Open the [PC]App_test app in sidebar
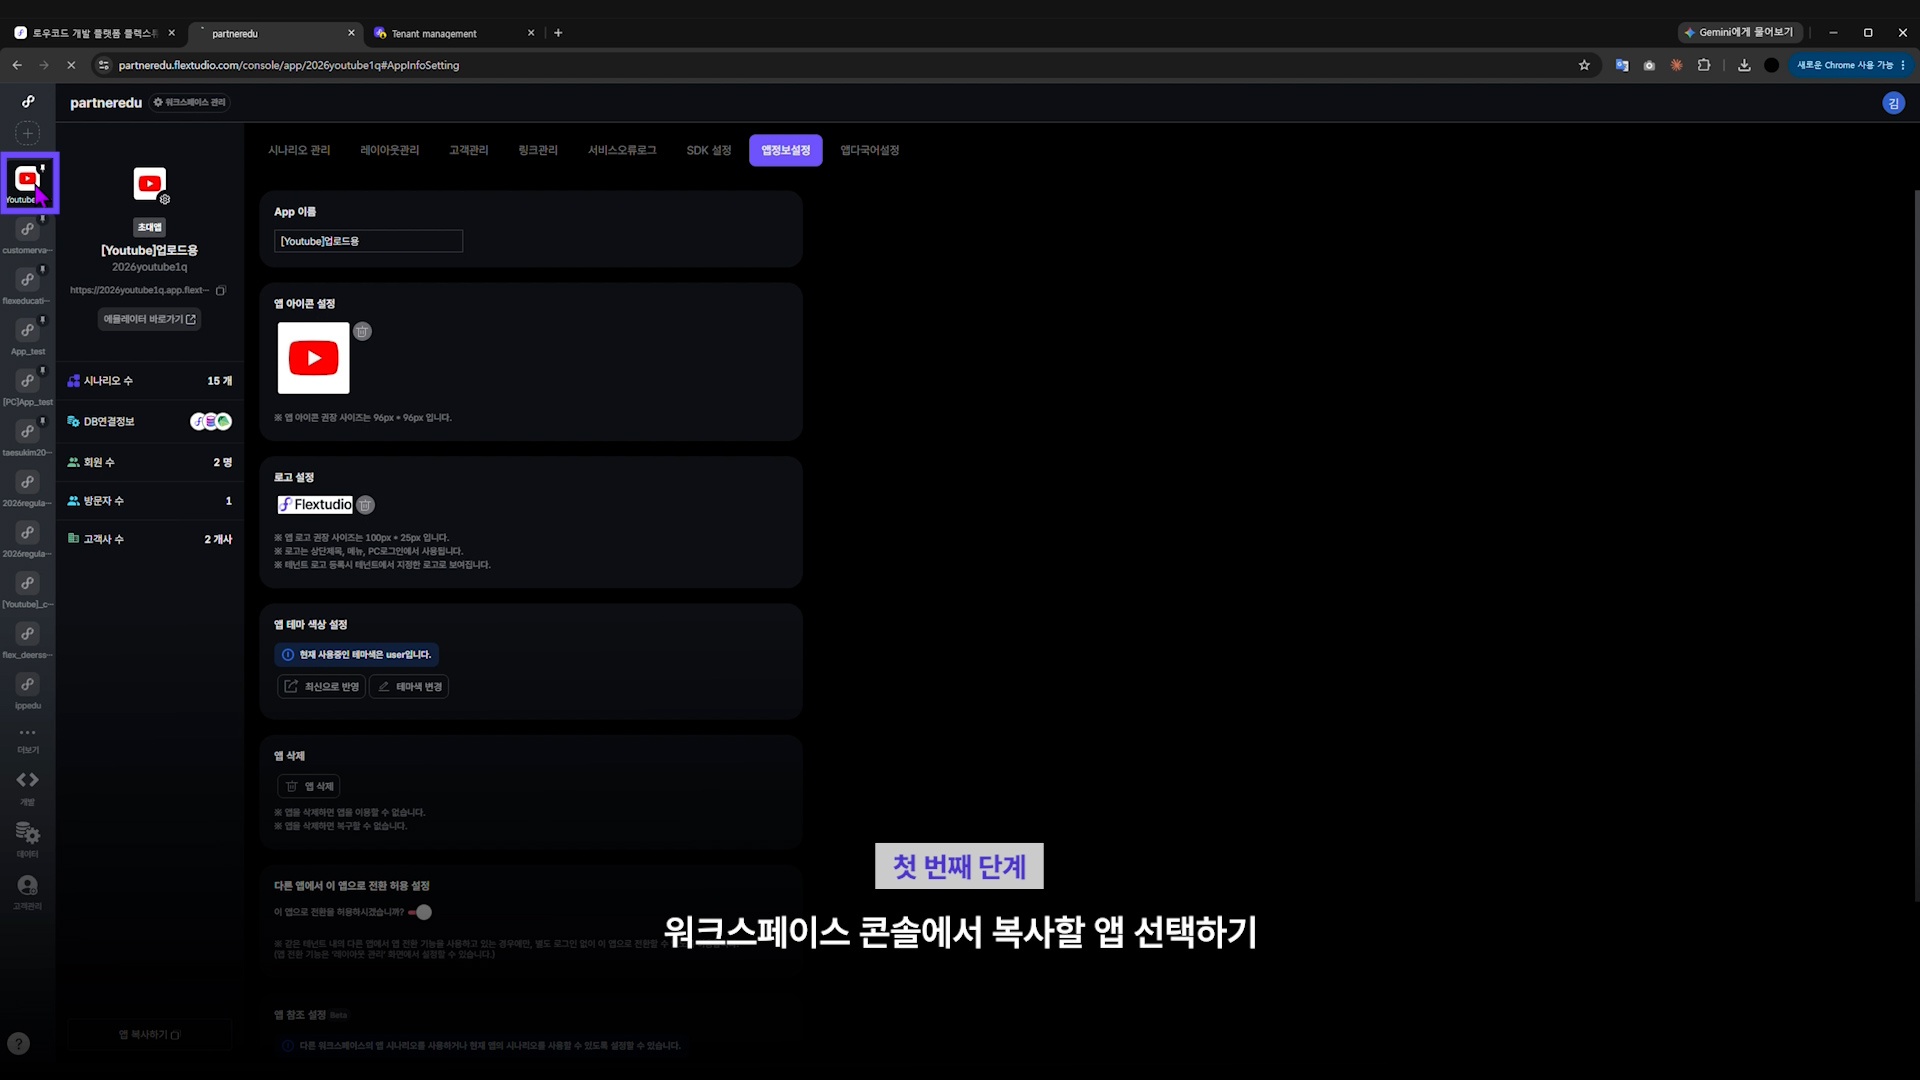This screenshot has width=1920, height=1080. click(28, 386)
